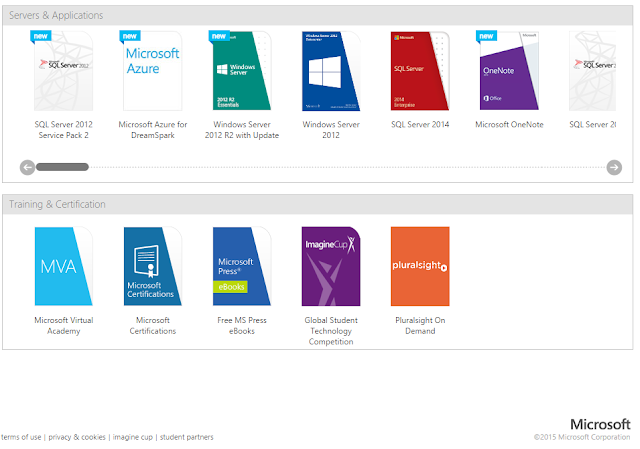This screenshot has height=449, width=640.
Task: Open the 'SQL Server 2014' caption link
Action: click(x=420, y=124)
